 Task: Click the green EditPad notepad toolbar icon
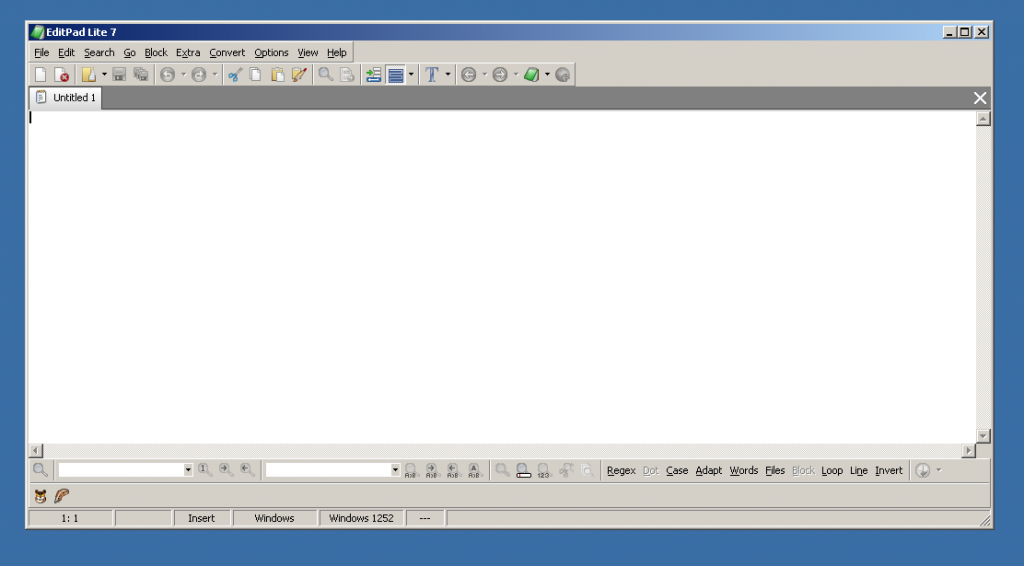coord(532,75)
